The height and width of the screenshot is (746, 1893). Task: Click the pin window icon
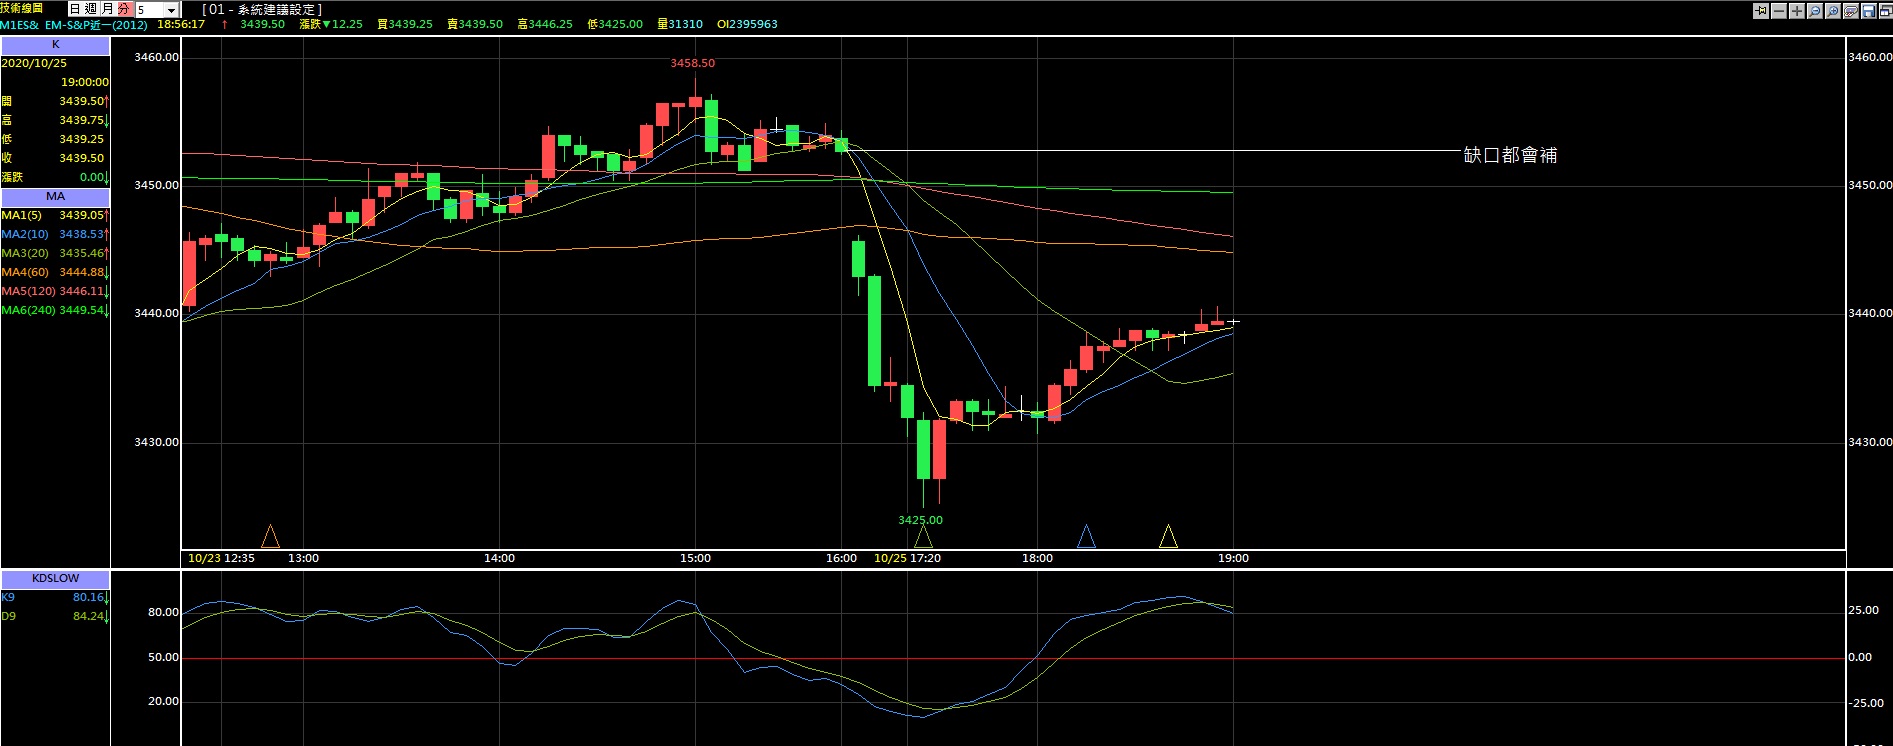coord(1761,11)
